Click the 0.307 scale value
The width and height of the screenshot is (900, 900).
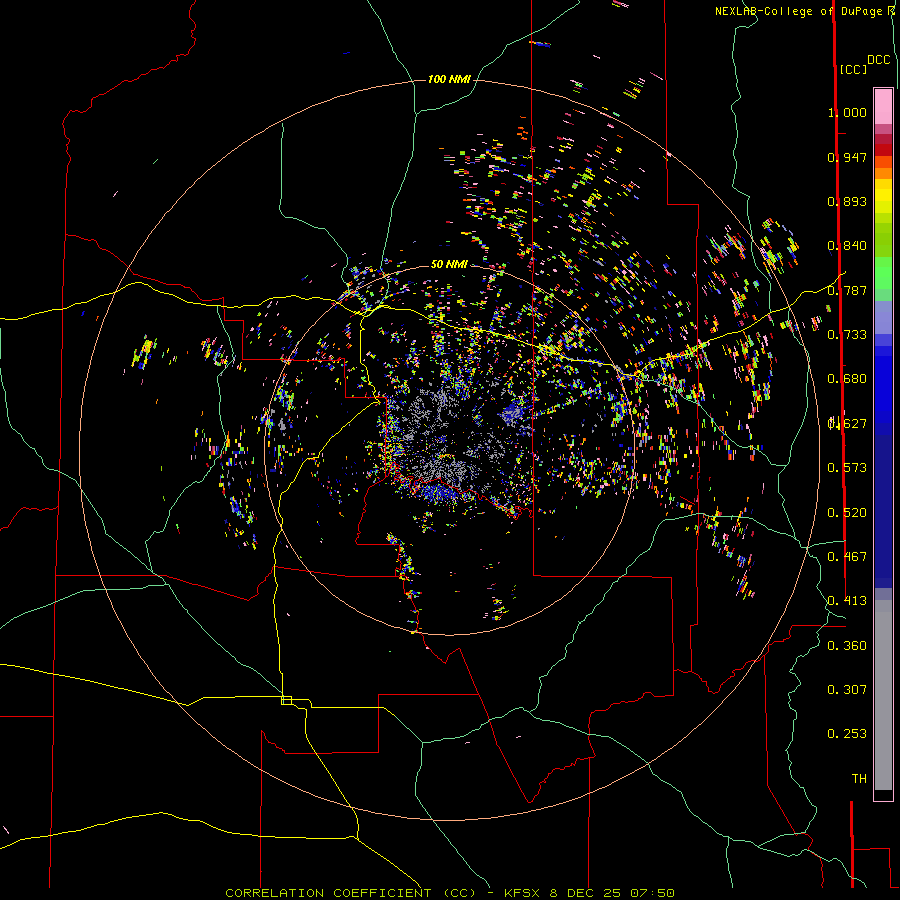(847, 690)
